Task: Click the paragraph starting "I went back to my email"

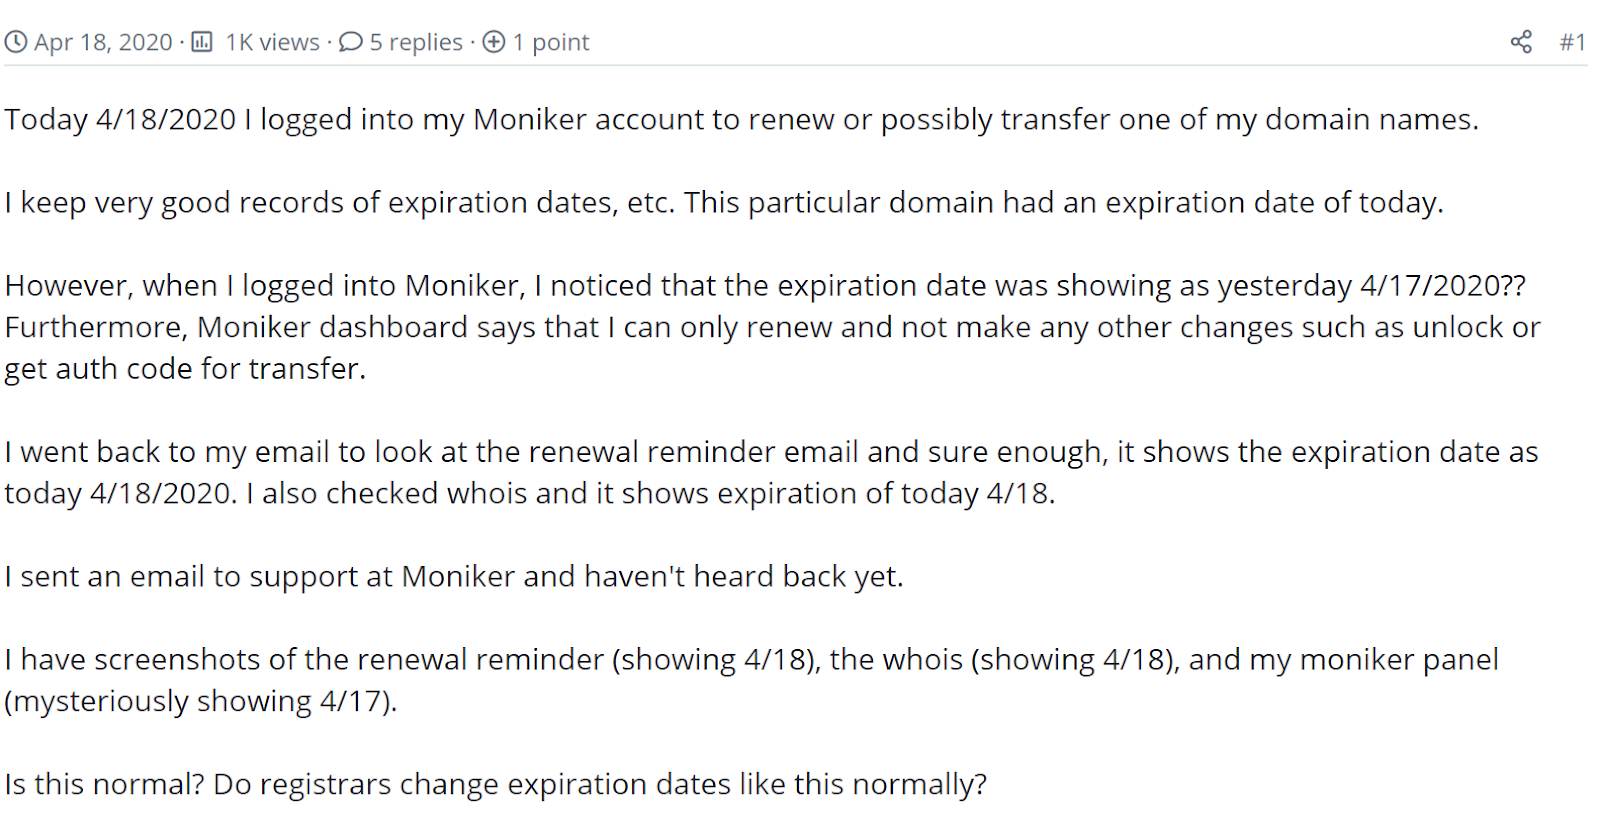Action: pos(771,472)
